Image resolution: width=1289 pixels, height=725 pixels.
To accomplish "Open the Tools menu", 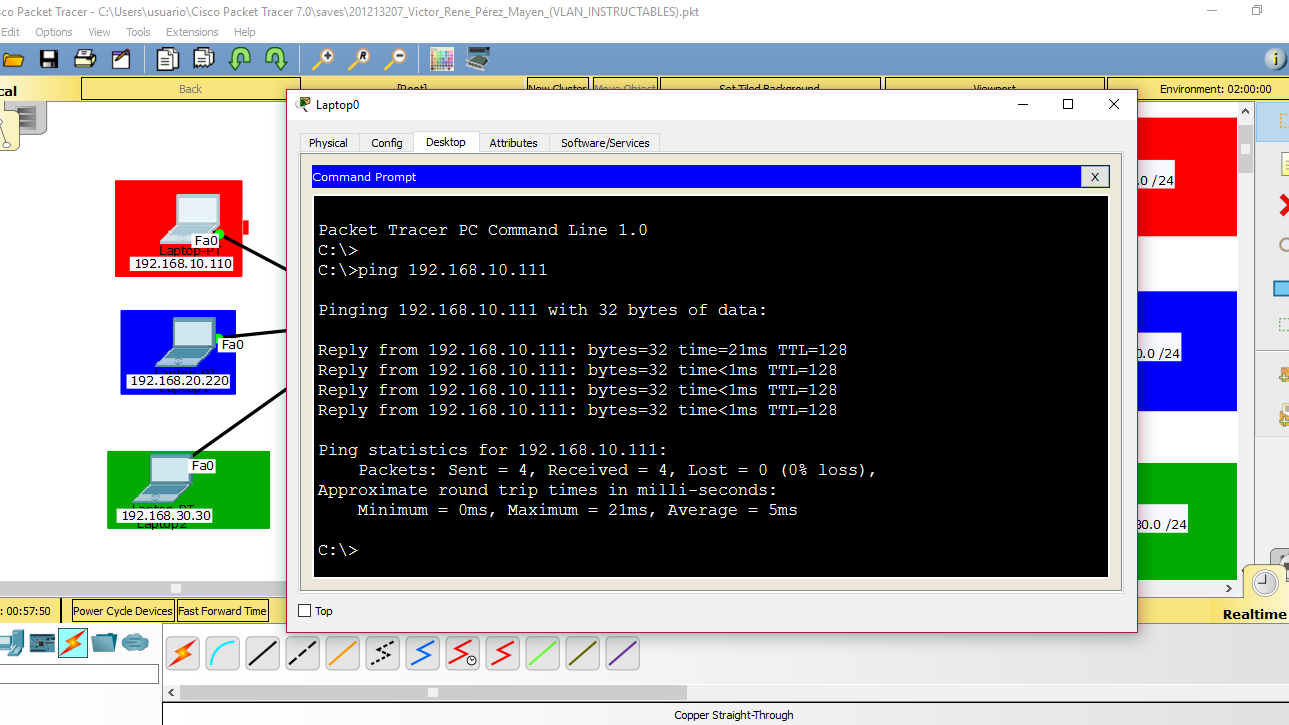I will pyautogui.click(x=138, y=32).
